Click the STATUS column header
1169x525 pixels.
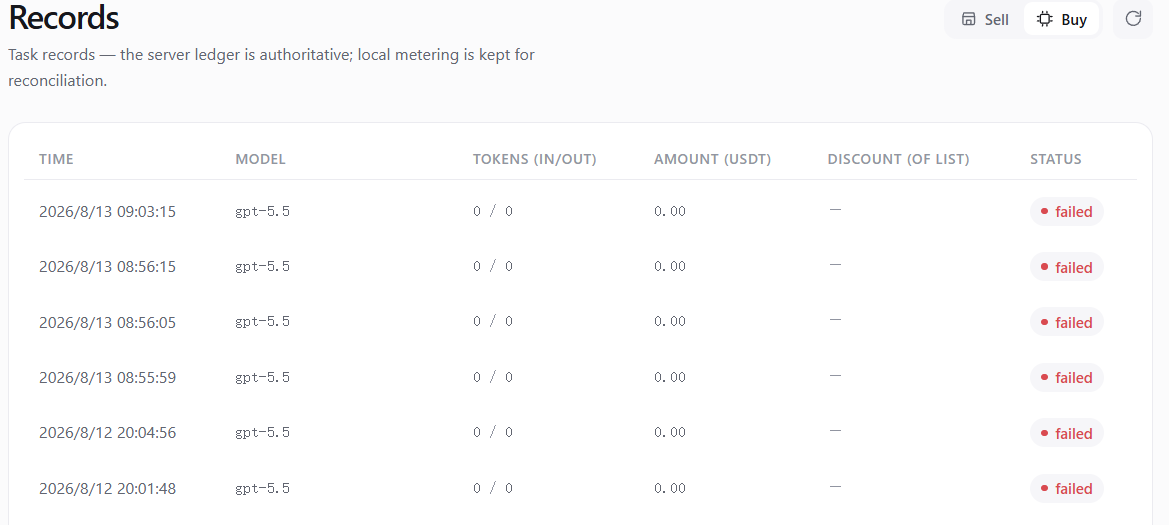pos(1056,159)
